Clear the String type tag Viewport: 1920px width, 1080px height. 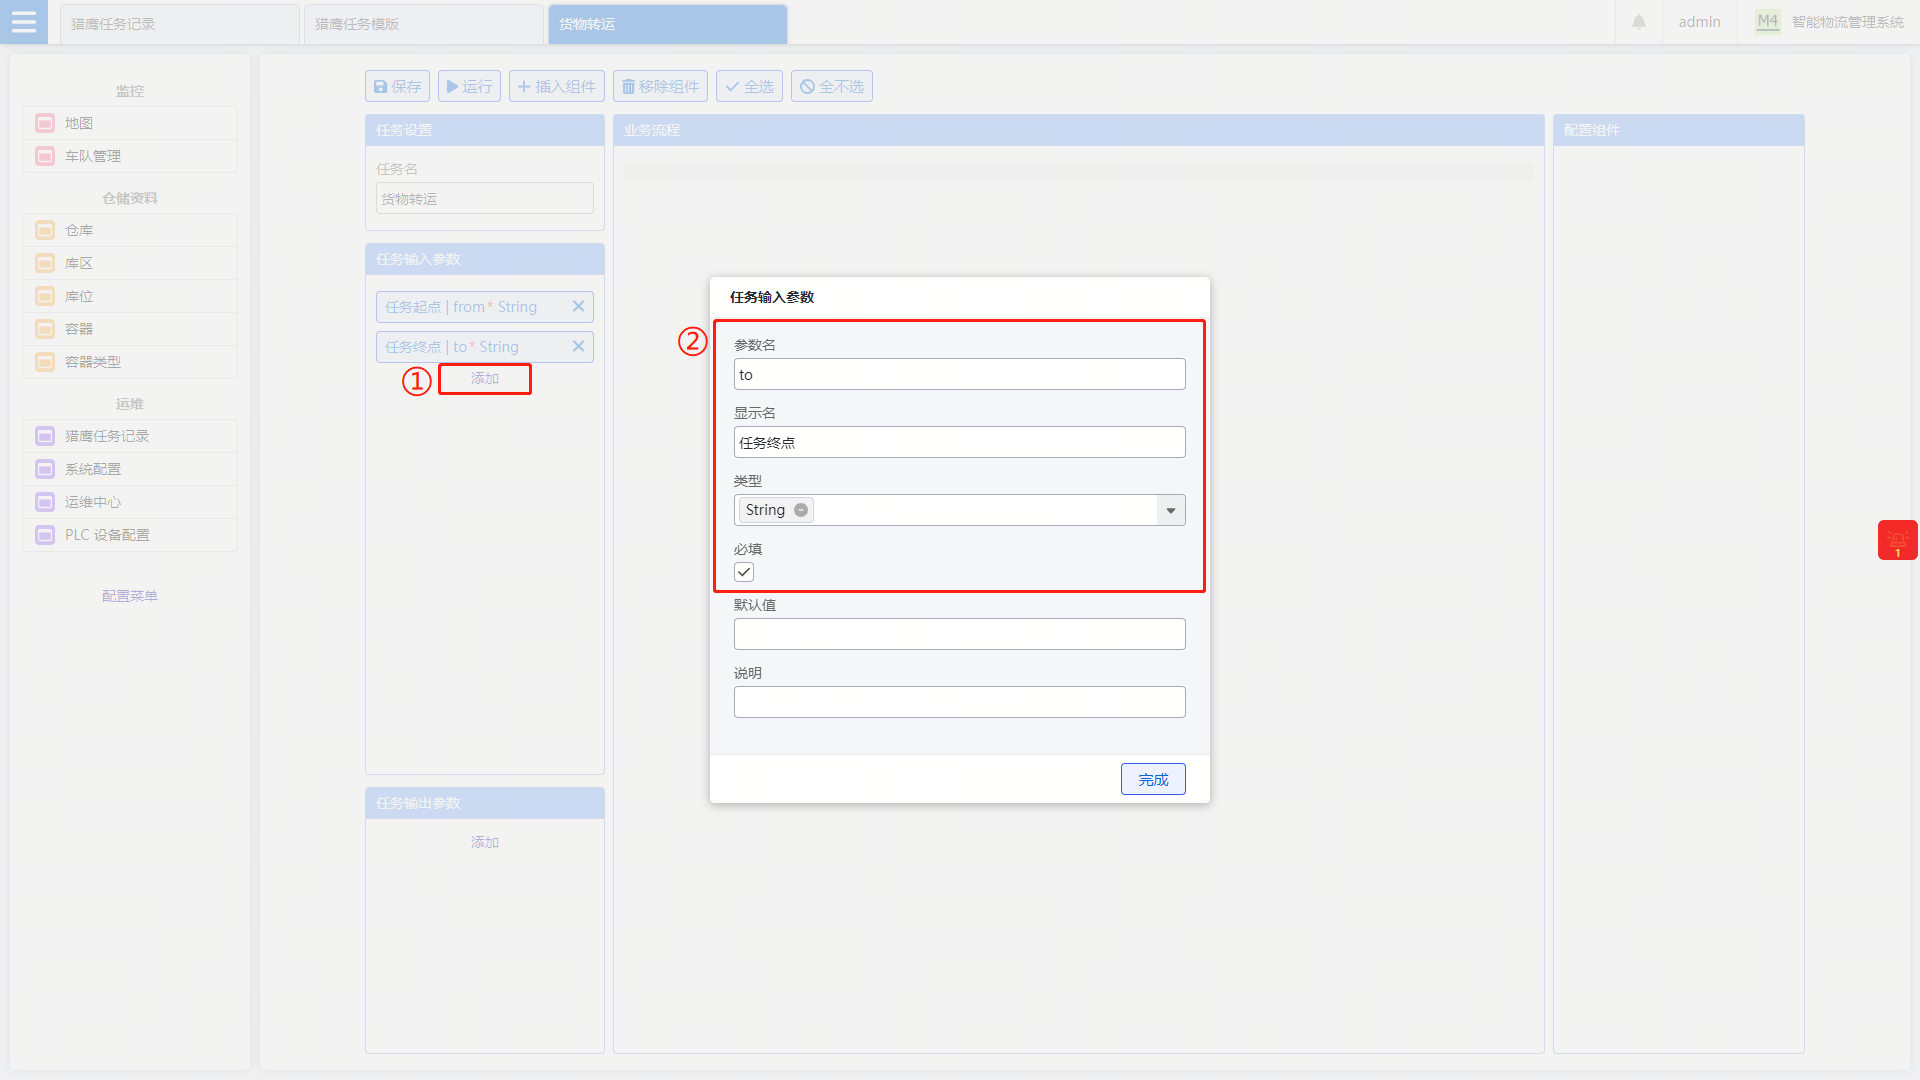point(801,510)
